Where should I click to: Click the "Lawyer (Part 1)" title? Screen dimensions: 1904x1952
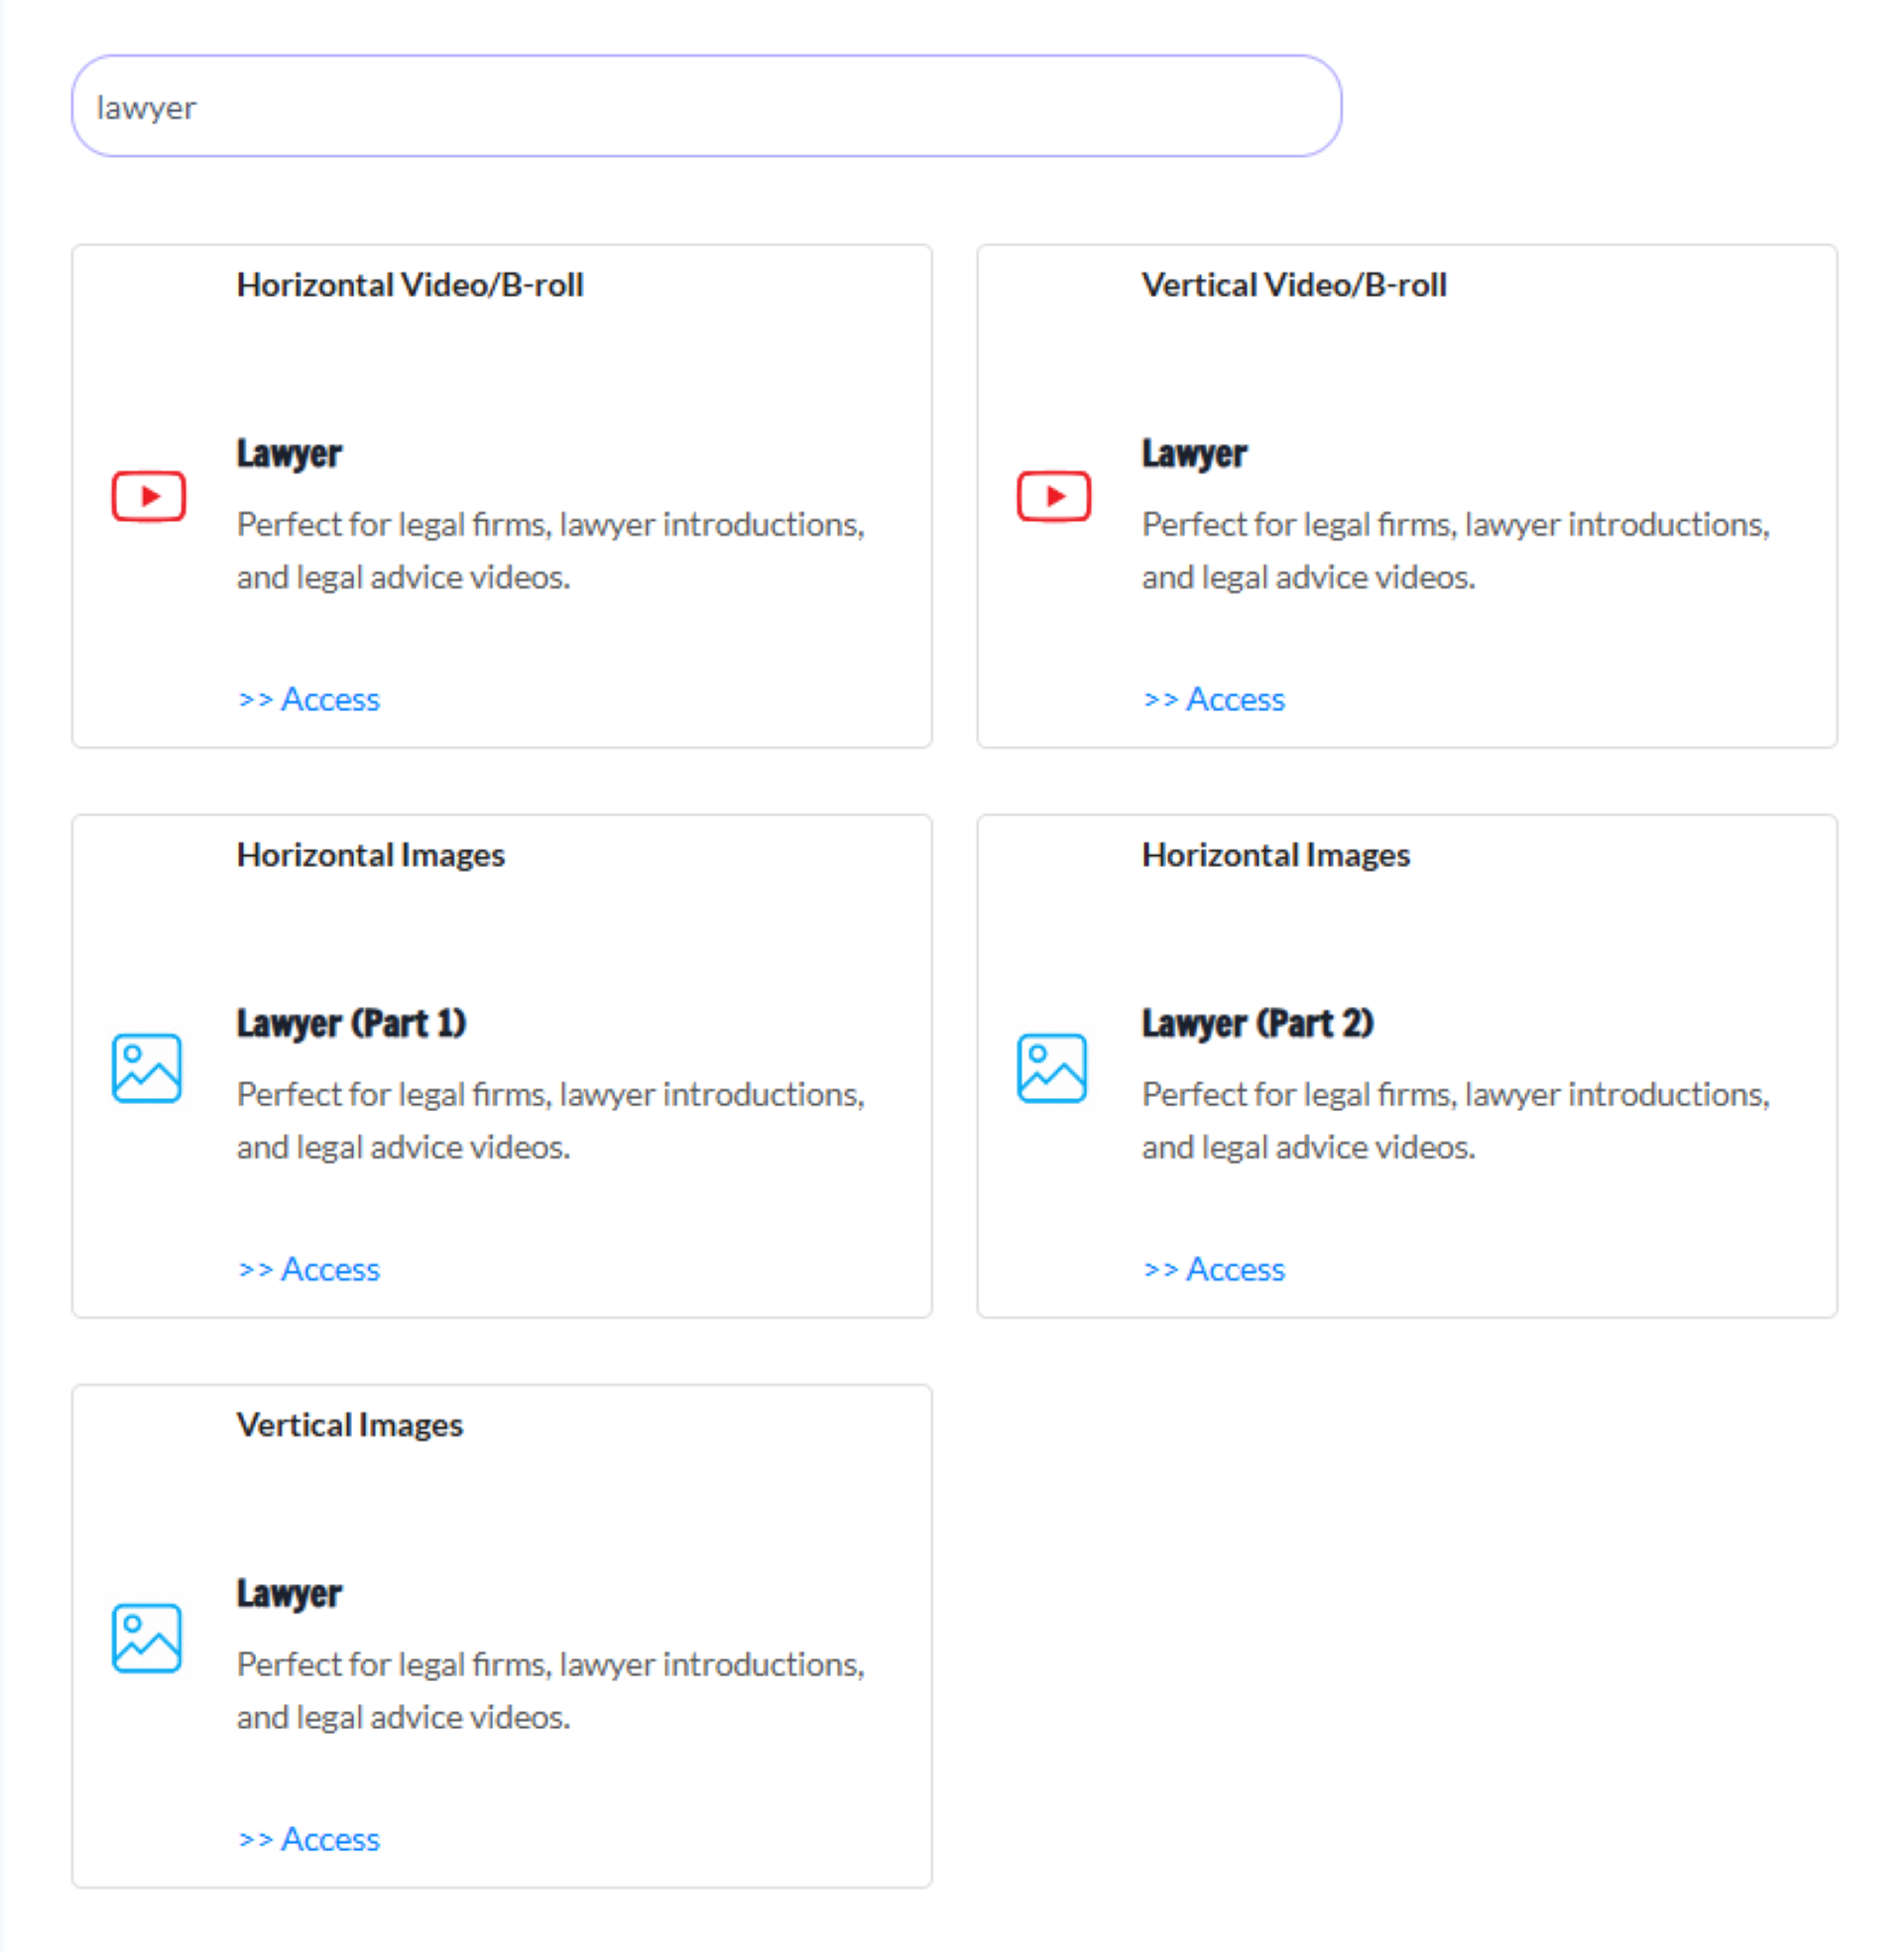click(x=351, y=1024)
